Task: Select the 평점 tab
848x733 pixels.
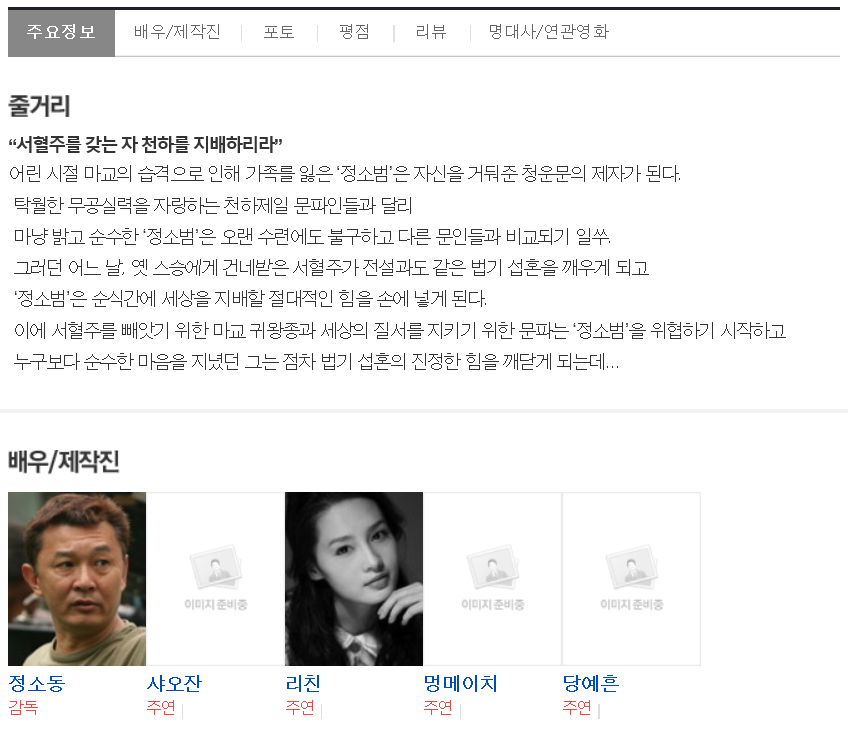Action: point(355,32)
